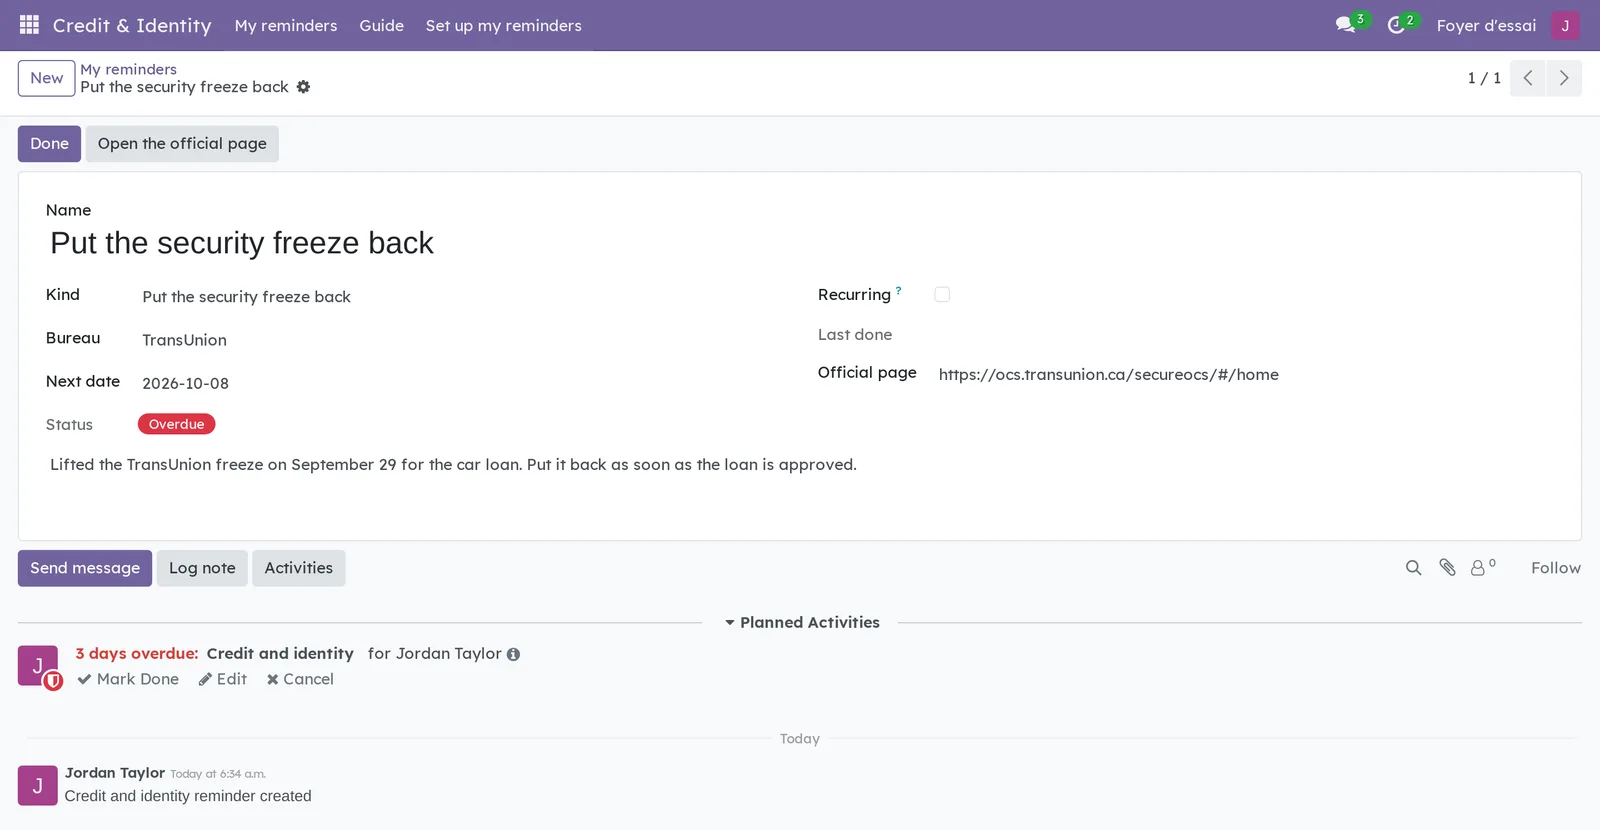Image resolution: width=1600 pixels, height=830 pixels.
Task: Open the Guide menu item
Action: coord(382,25)
